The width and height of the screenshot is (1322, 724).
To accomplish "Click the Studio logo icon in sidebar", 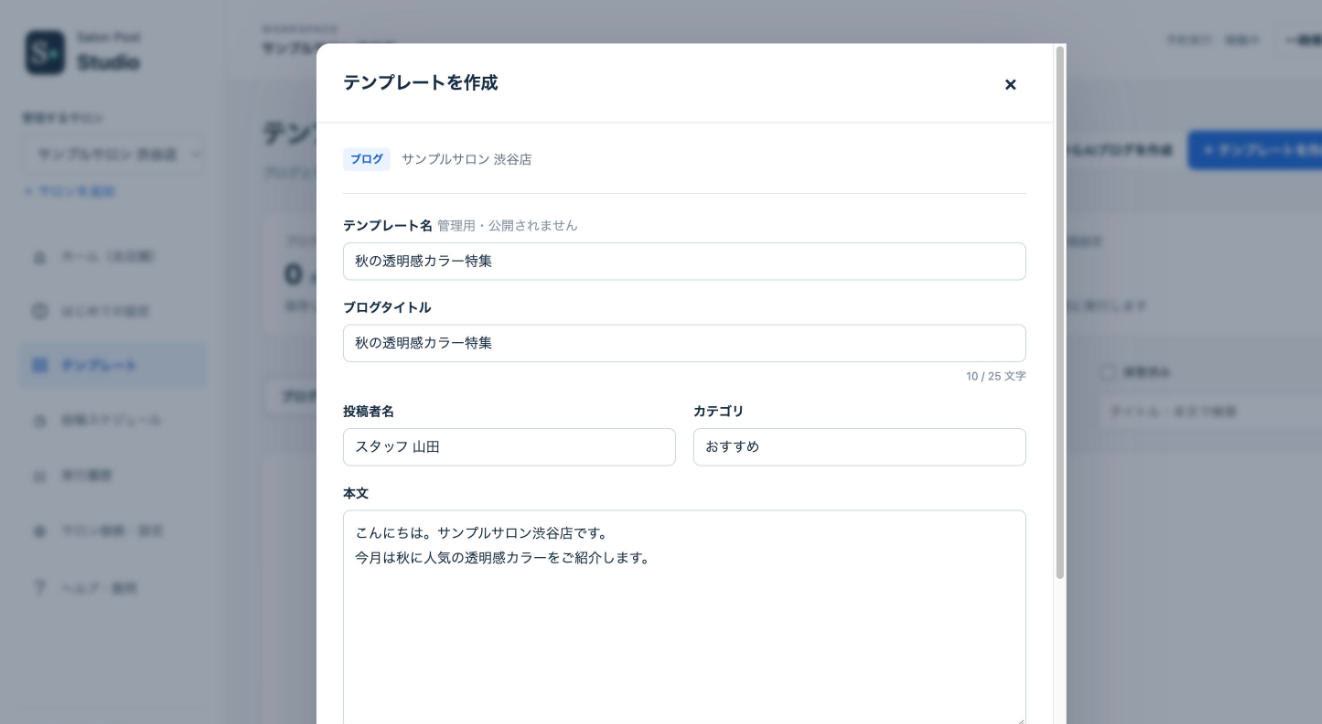I will pyautogui.click(x=45, y=55).
